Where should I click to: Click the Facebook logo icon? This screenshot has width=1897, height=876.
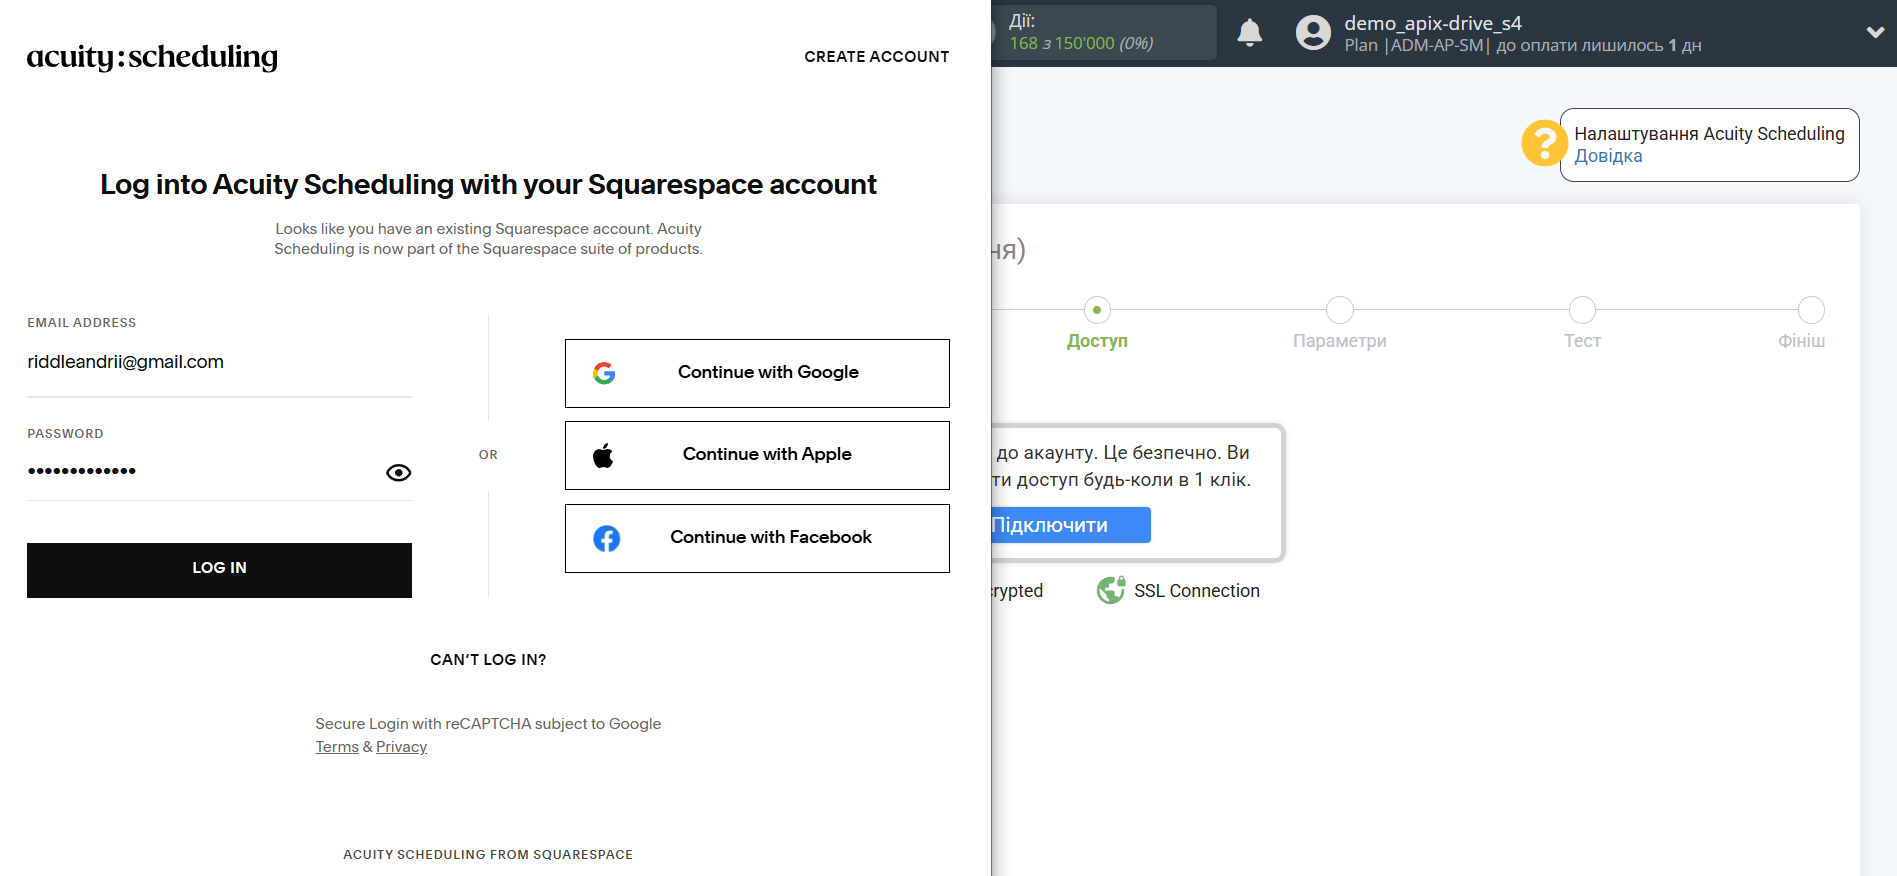606,538
